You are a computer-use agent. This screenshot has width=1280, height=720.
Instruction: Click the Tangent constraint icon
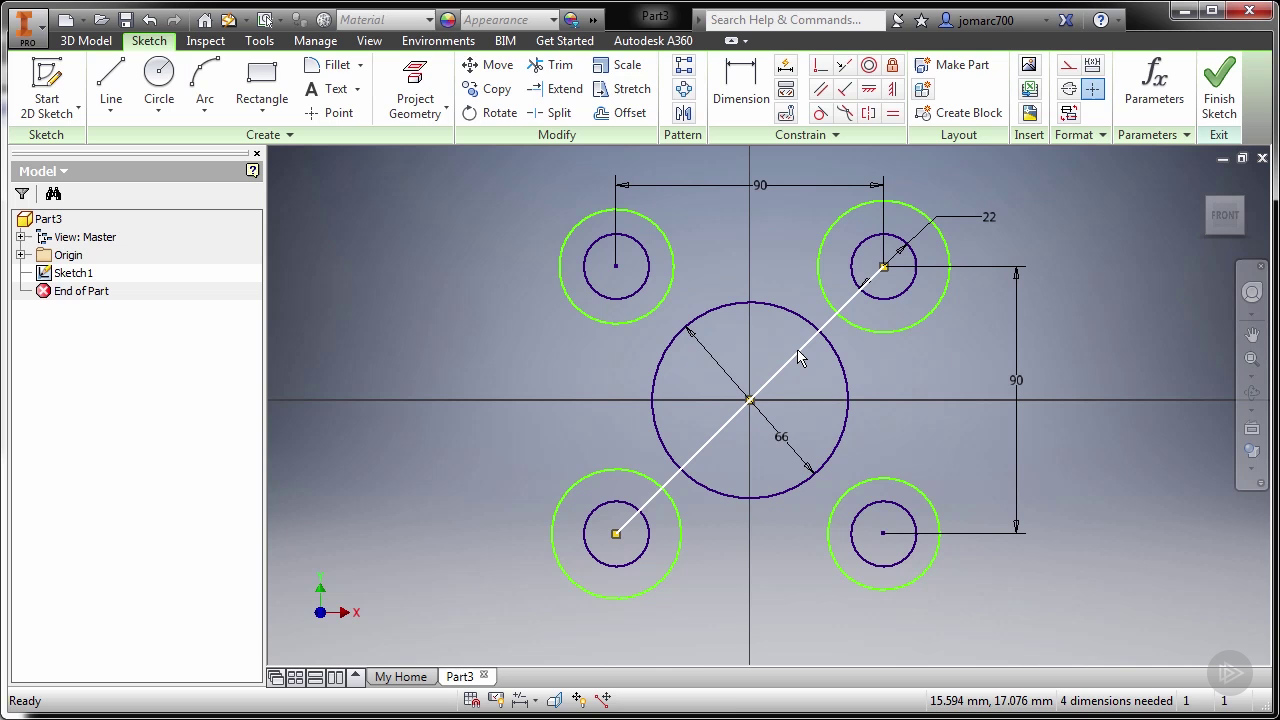[x=820, y=113]
